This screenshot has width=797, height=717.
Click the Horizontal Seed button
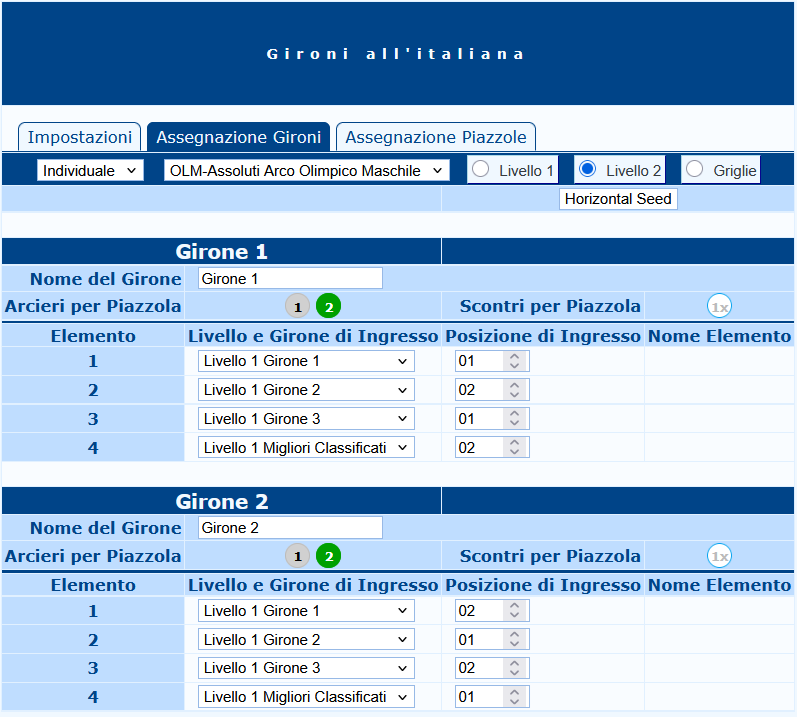[618, 199]
